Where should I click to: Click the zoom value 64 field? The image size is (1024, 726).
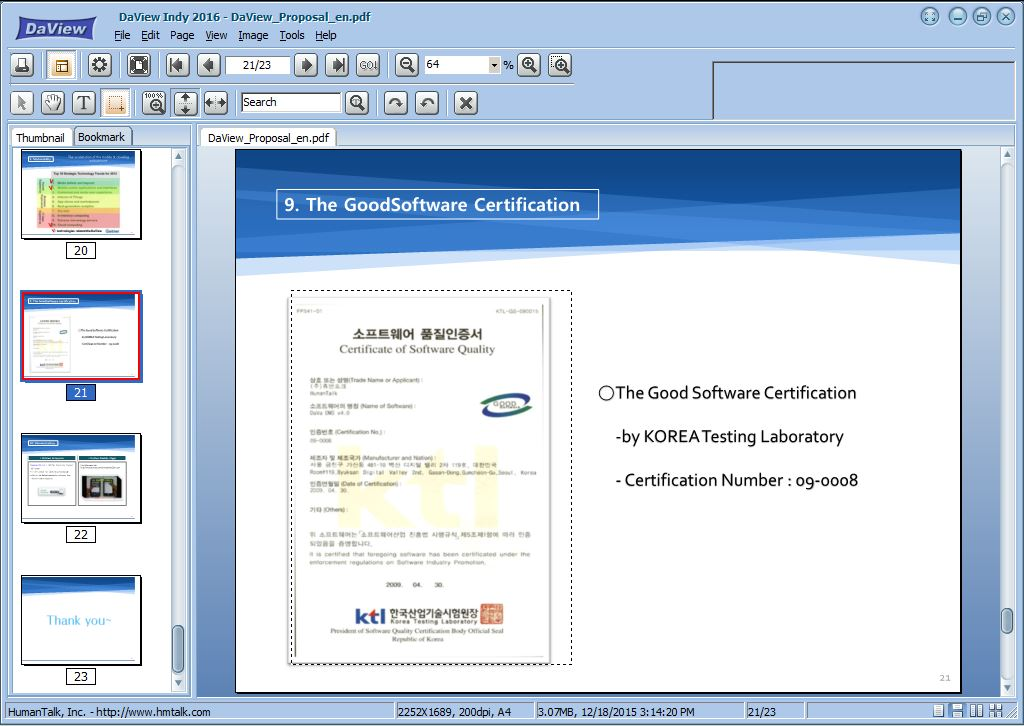456,65
